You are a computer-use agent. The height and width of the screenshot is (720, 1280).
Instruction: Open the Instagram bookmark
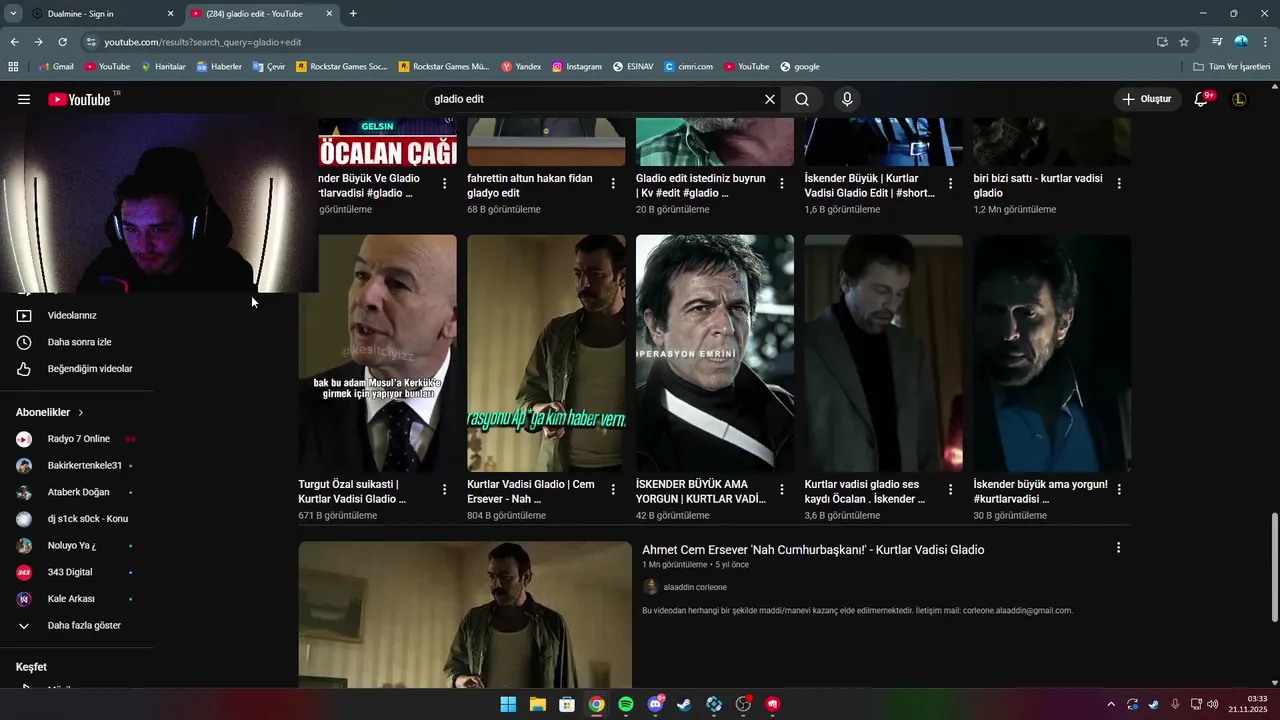(577, 67)
